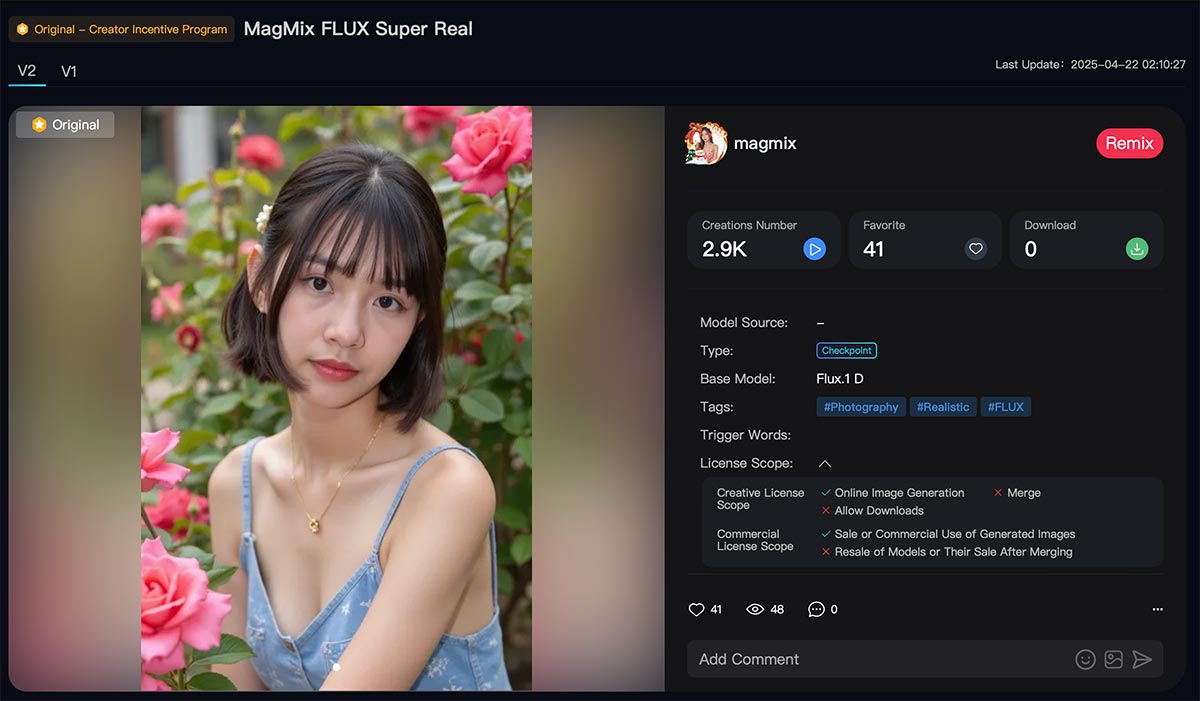
Task: Switch to the V1 tab
Action: (69, 71)
